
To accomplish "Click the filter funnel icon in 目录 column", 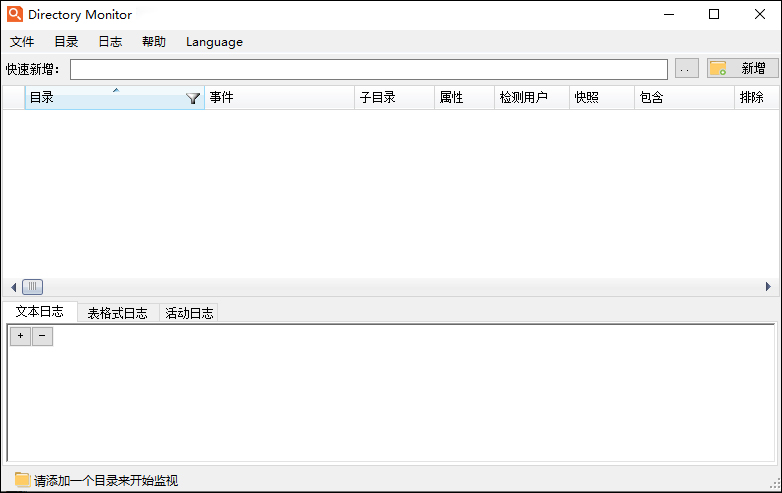I will pyautogui.click(x=193, y=98).
